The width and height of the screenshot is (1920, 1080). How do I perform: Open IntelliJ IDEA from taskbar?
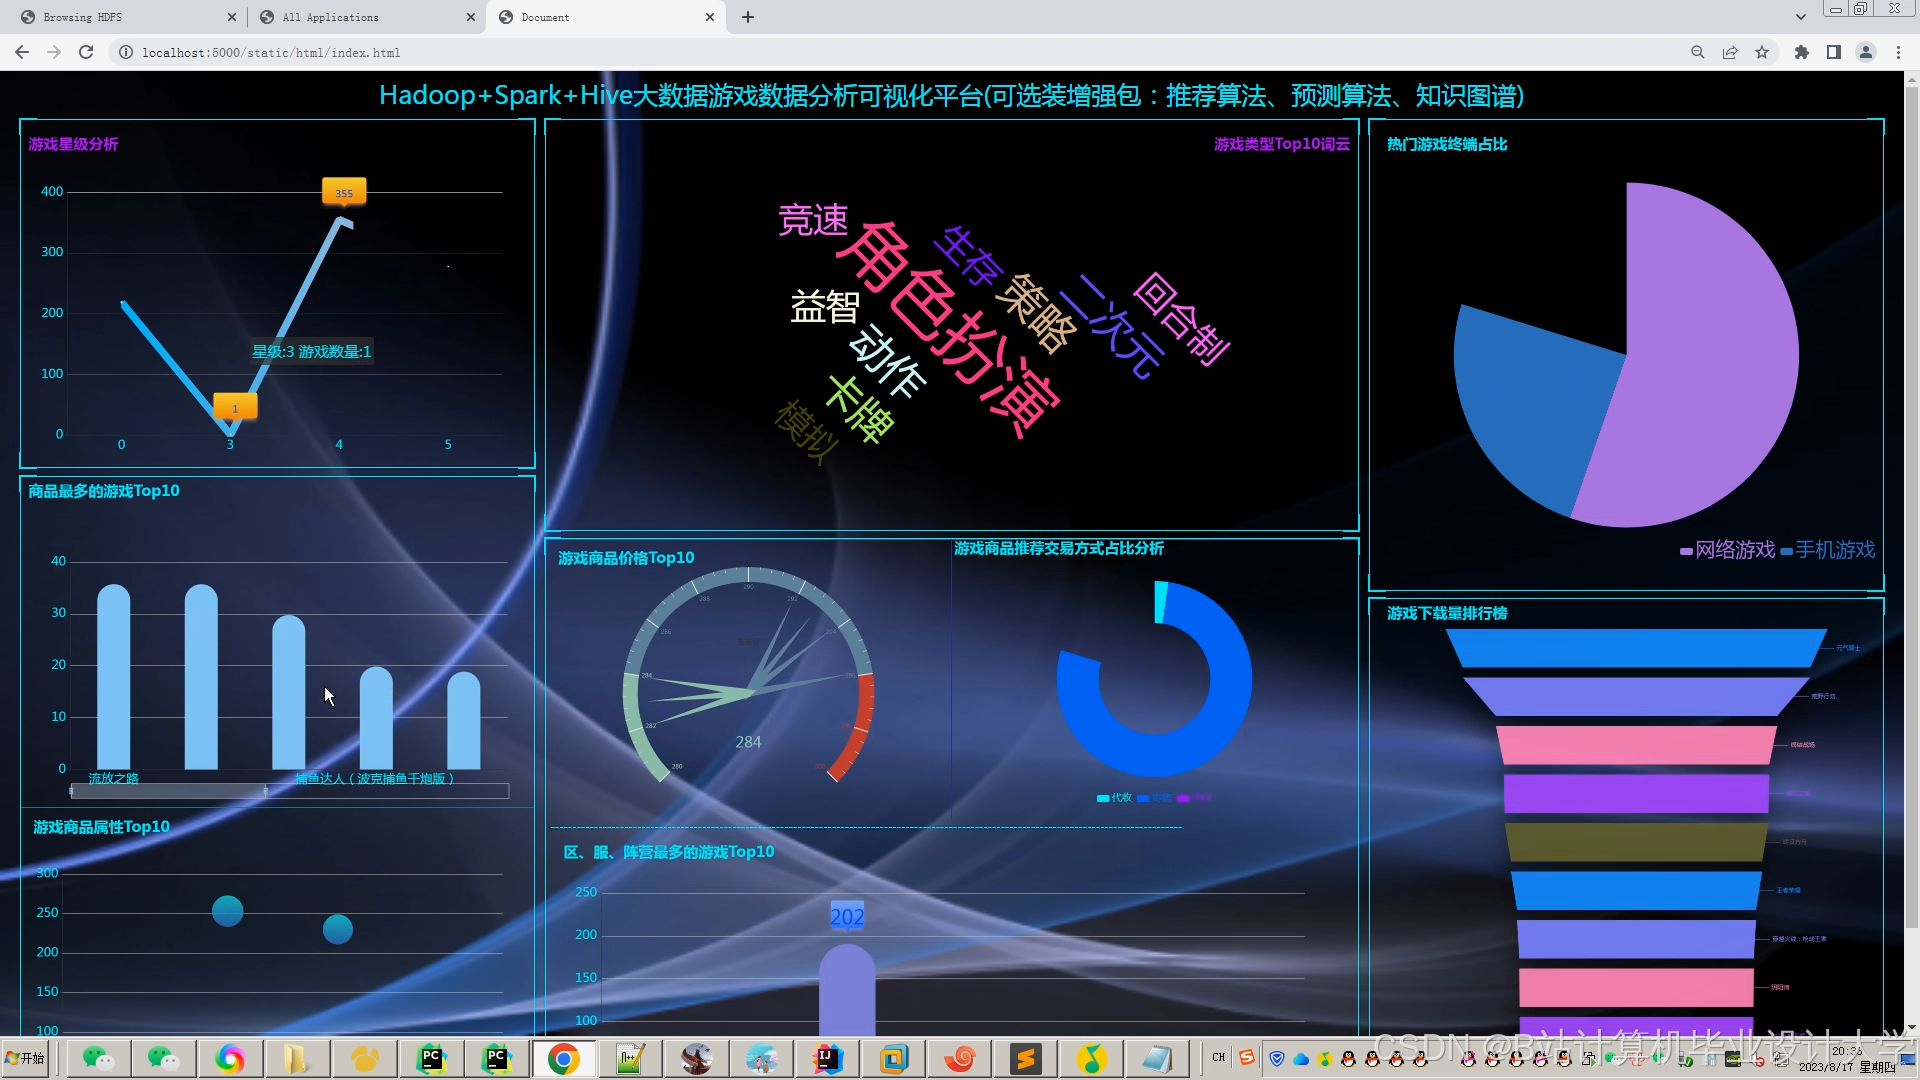(x=828, y=1058)
